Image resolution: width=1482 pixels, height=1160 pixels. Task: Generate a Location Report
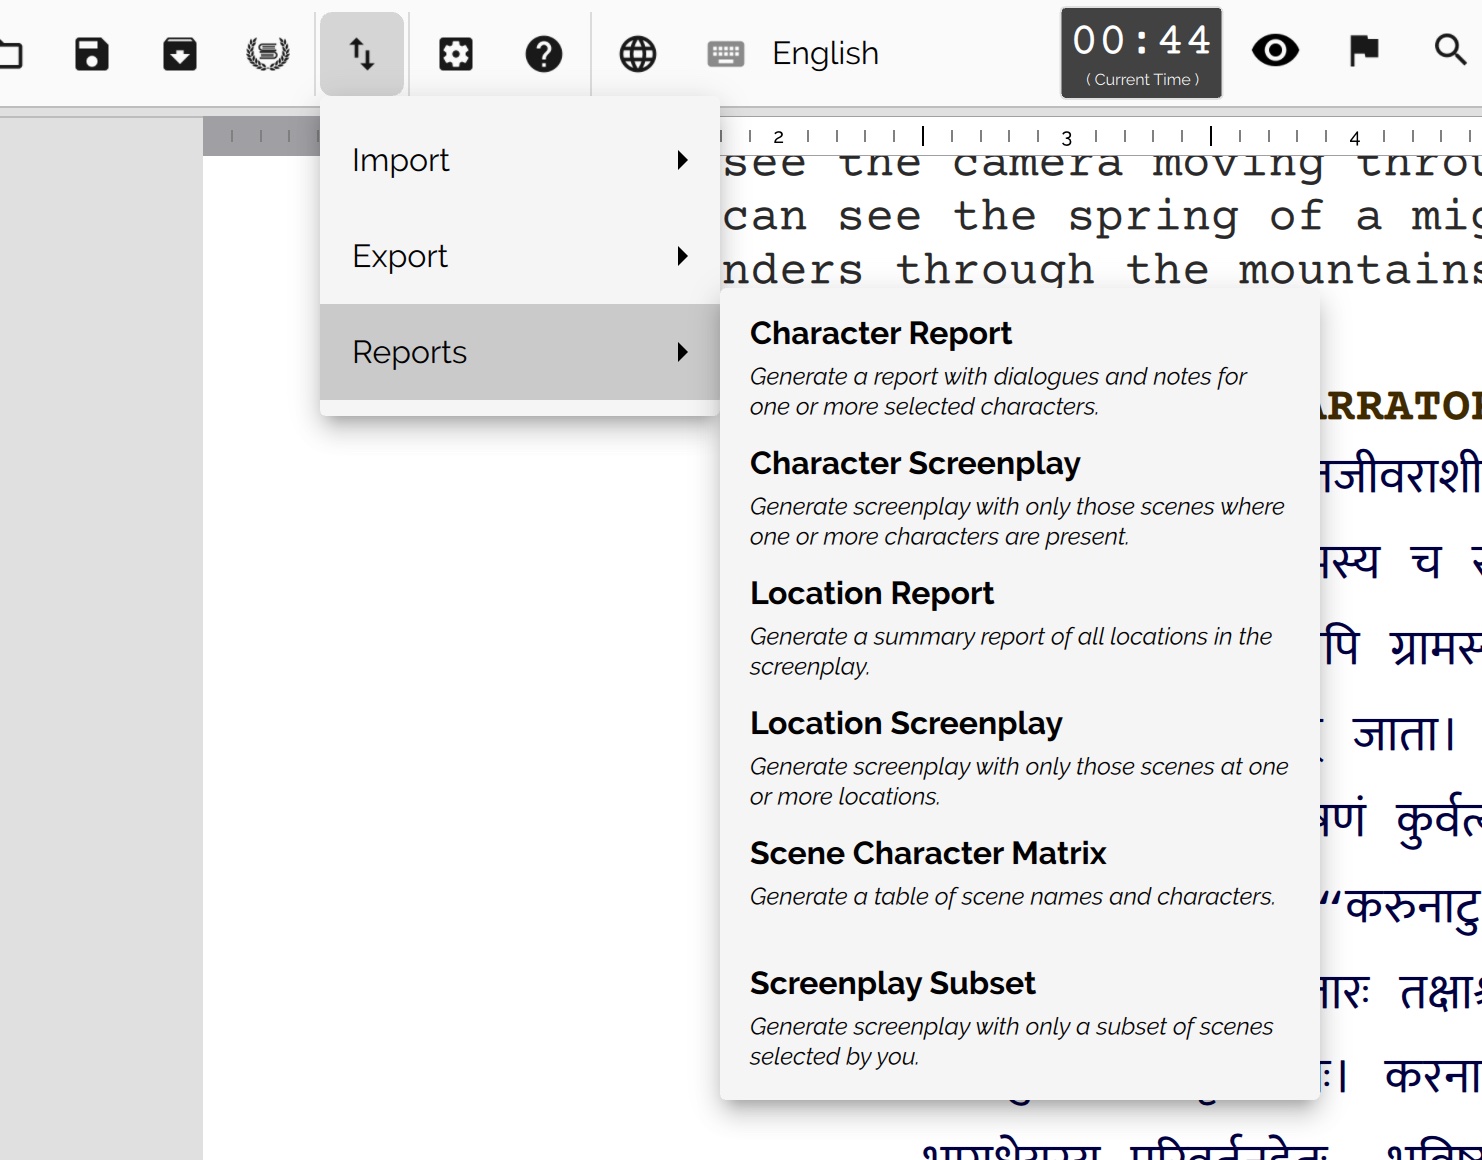pyautogui.click(x=872, y=592)
